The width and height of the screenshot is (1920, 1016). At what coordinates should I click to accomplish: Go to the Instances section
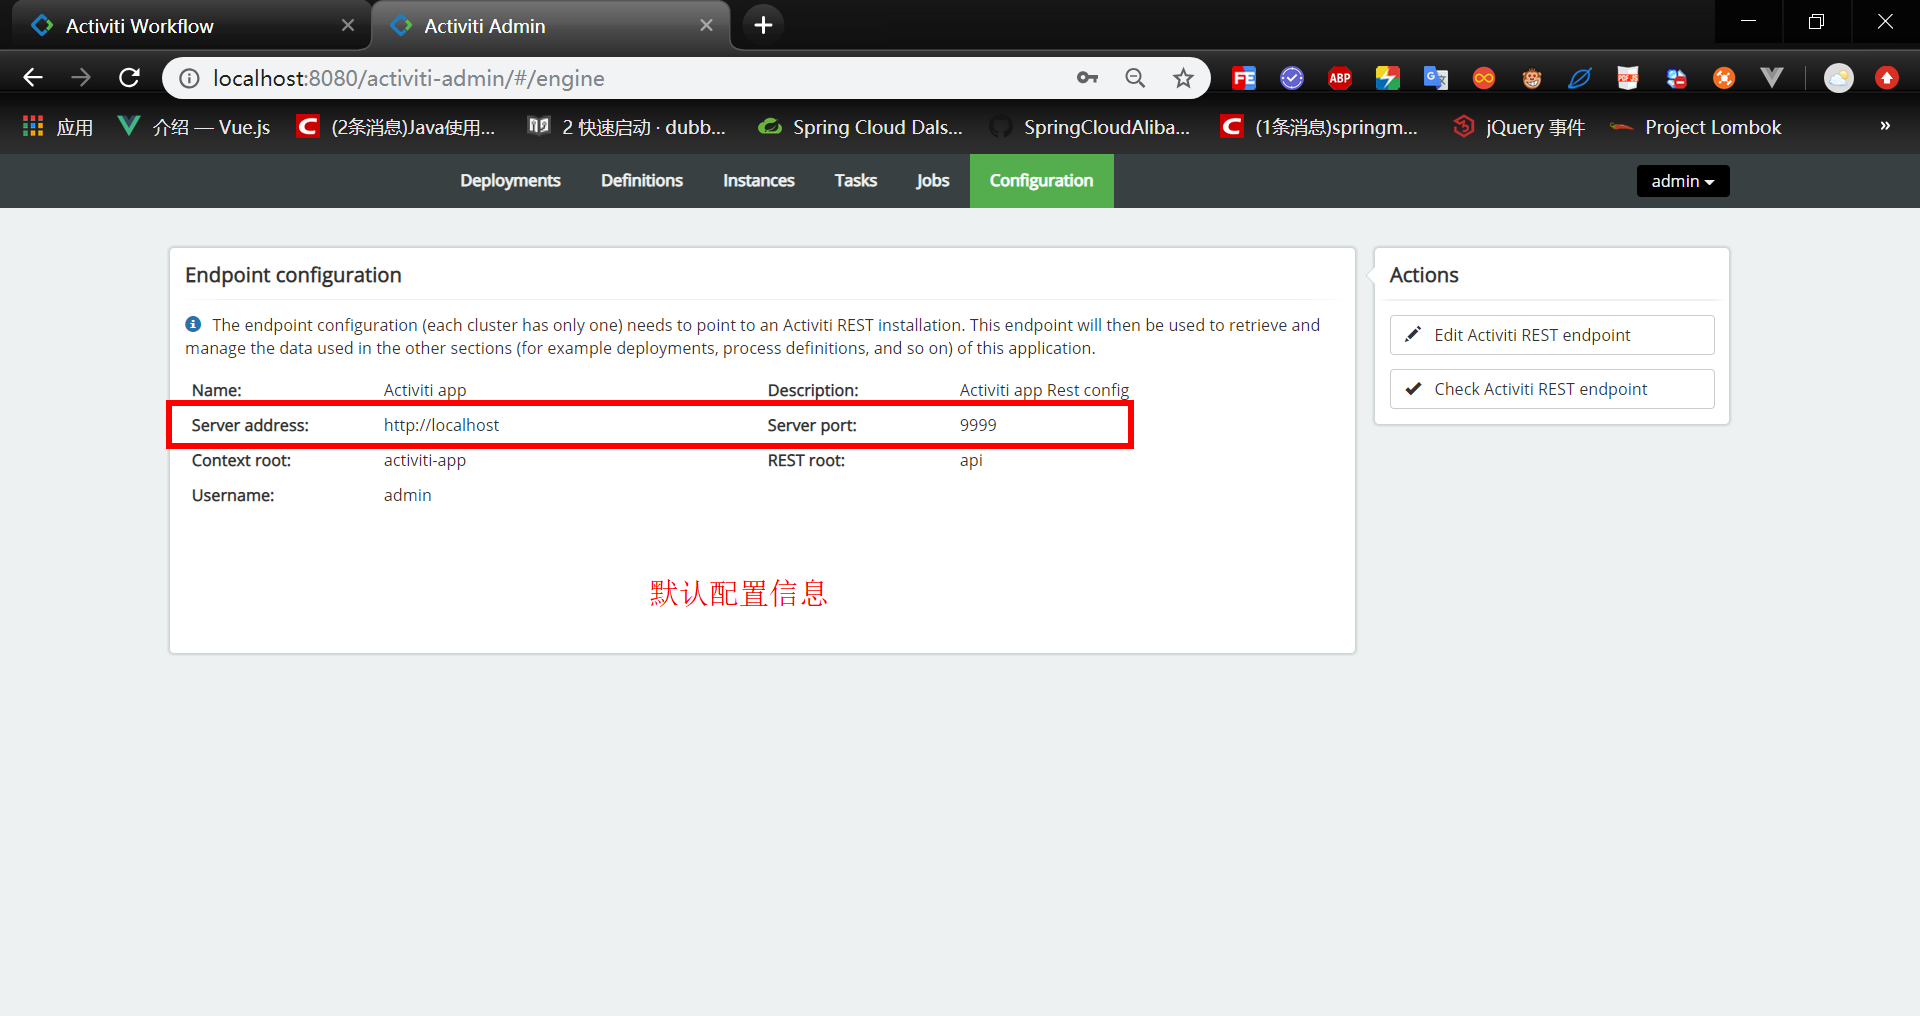pos(759,181)
